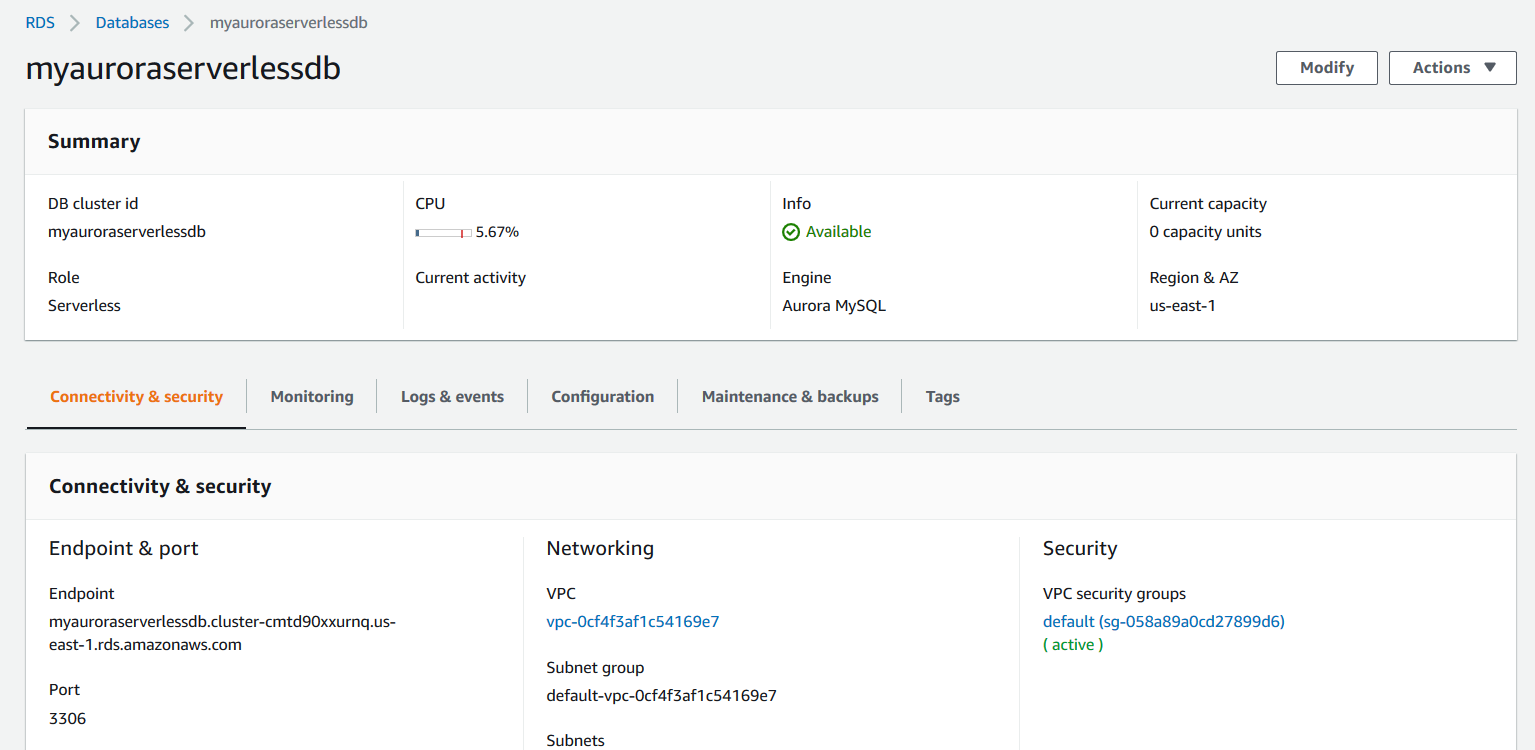Viewport: 1535px width, 750px height.
Task: Click the CPU utilization bar
Action: click(443, 233)
